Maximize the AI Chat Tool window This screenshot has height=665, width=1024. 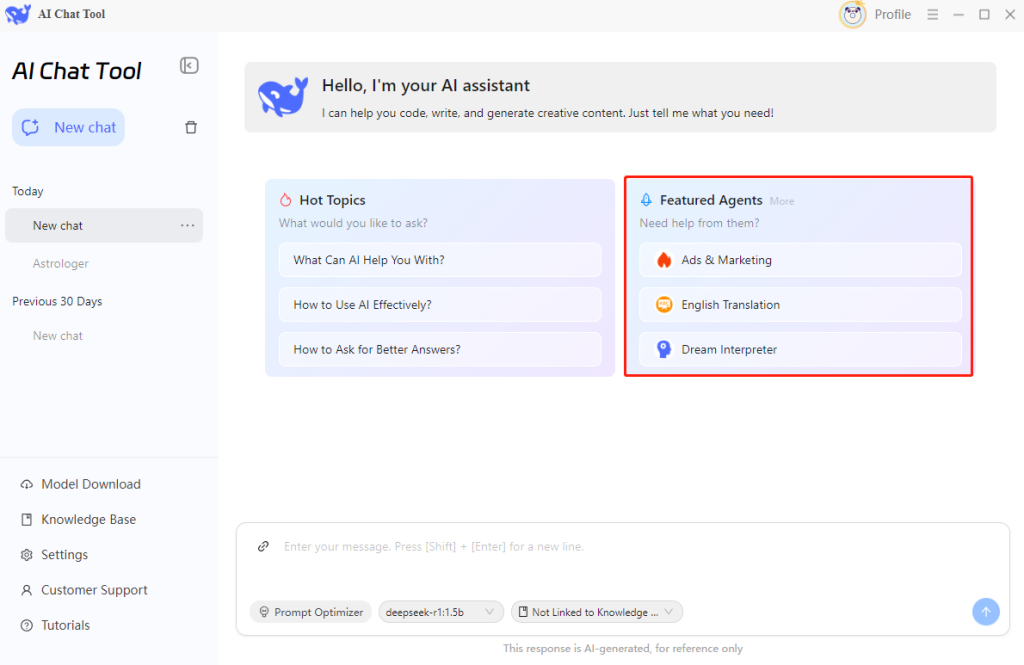984,14
